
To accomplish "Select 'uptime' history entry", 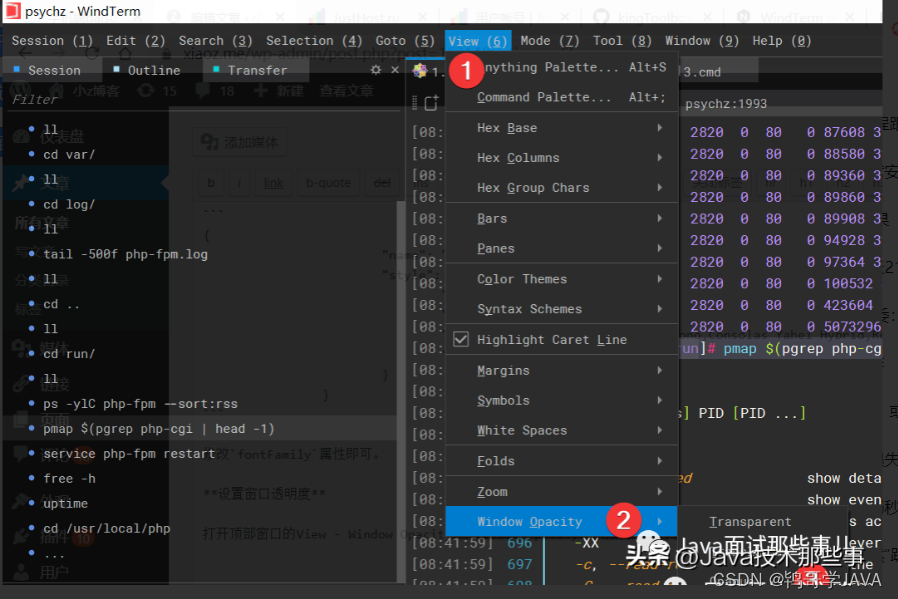I will coord(65,503).
